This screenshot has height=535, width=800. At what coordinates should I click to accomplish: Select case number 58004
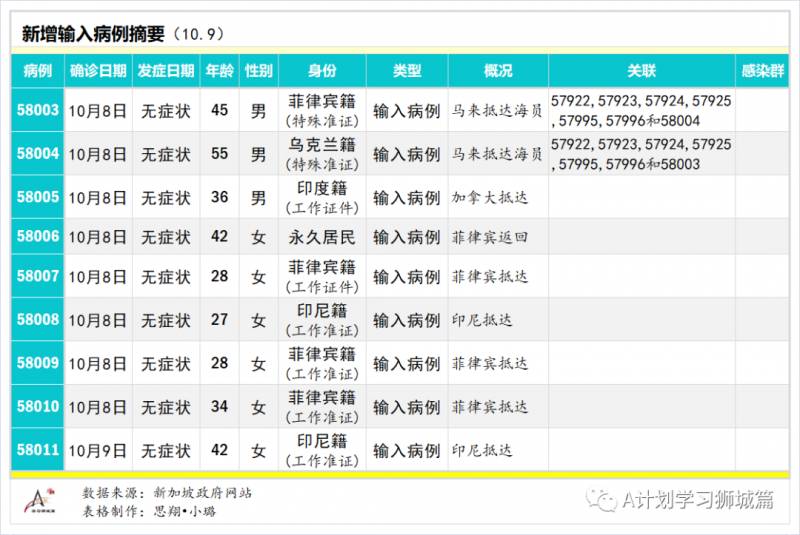tap(38, 153)
